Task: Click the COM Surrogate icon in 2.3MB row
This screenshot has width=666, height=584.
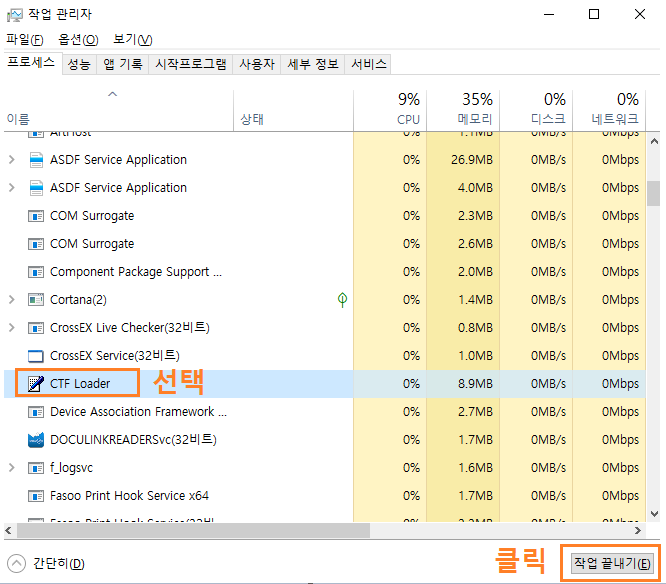Action: 36,216
